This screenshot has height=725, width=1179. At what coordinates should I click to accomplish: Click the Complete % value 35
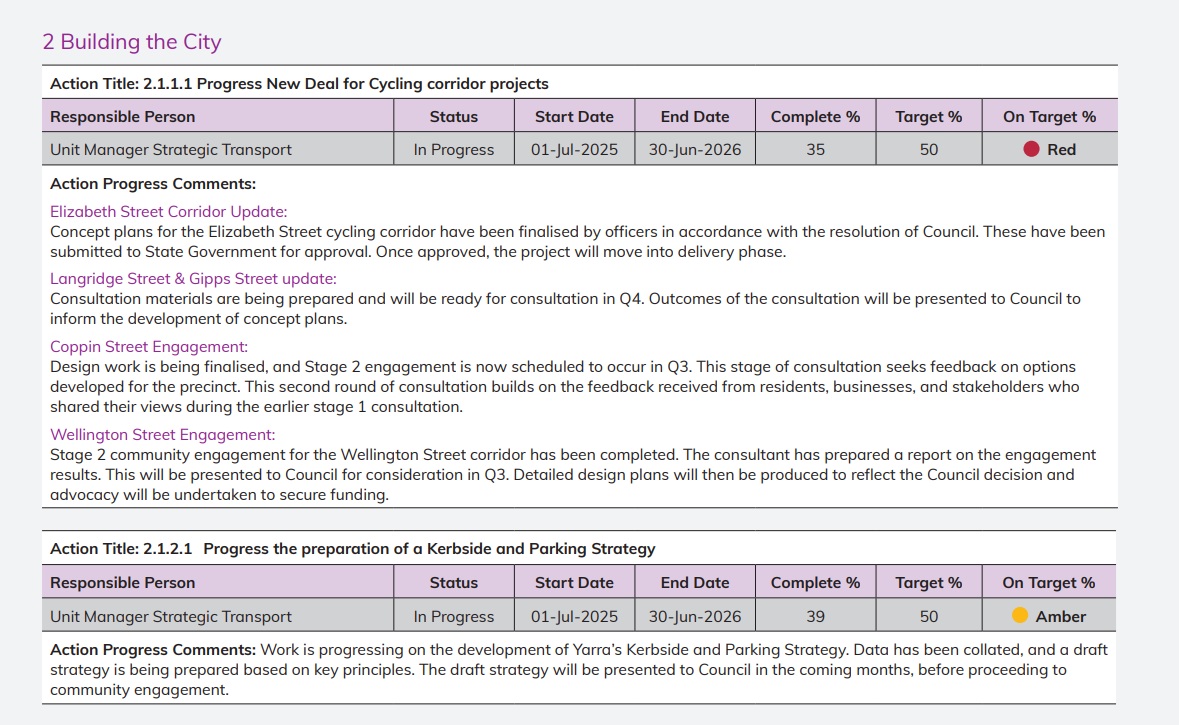click(x=815, y=150)
